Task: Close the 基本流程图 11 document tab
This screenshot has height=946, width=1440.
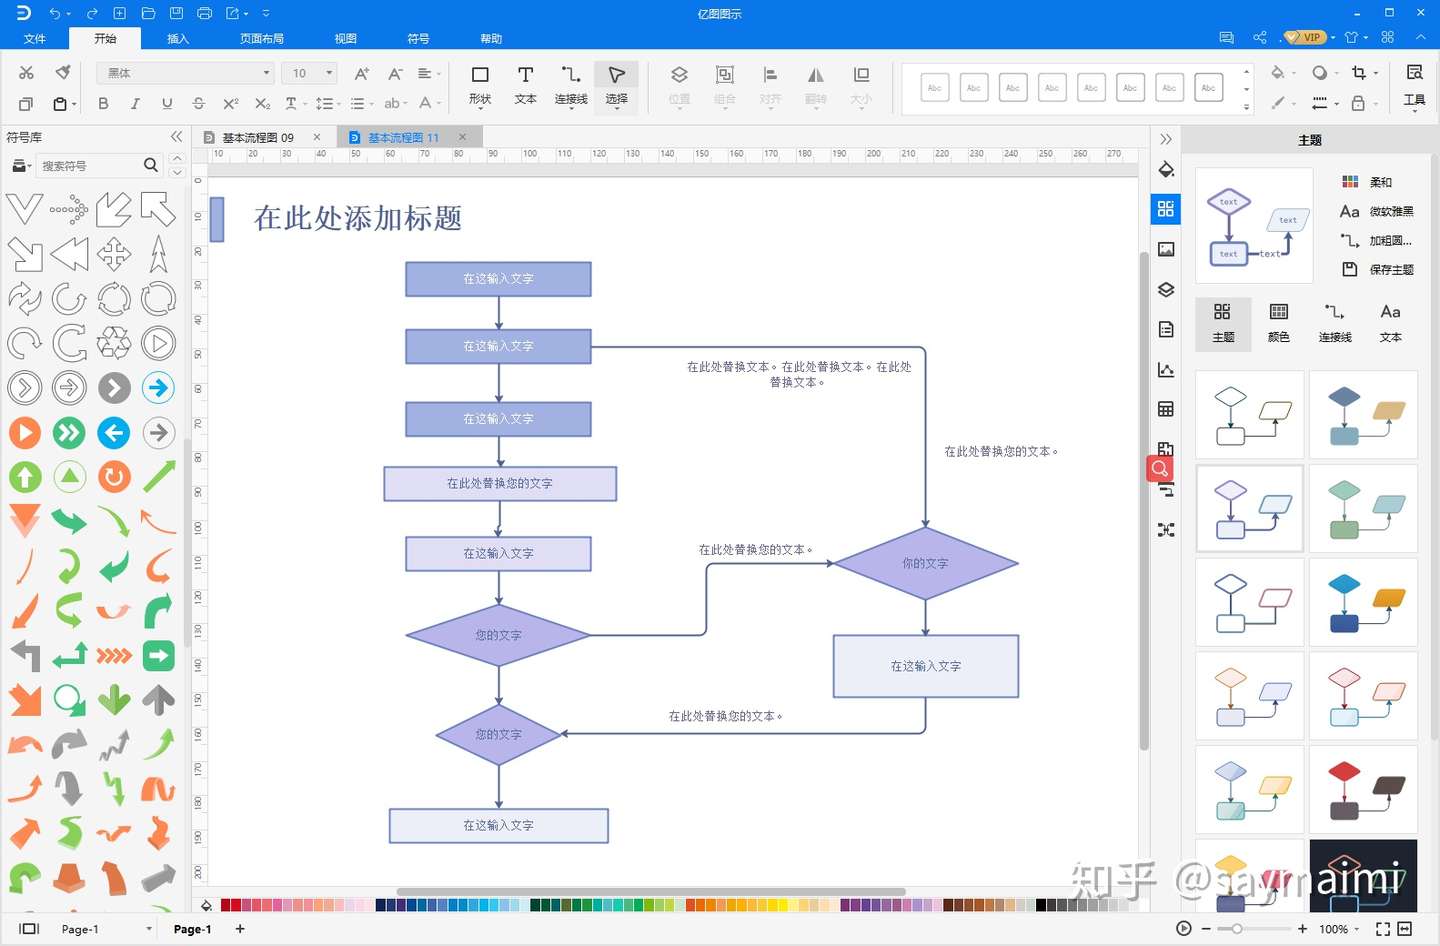Action: 462,137
